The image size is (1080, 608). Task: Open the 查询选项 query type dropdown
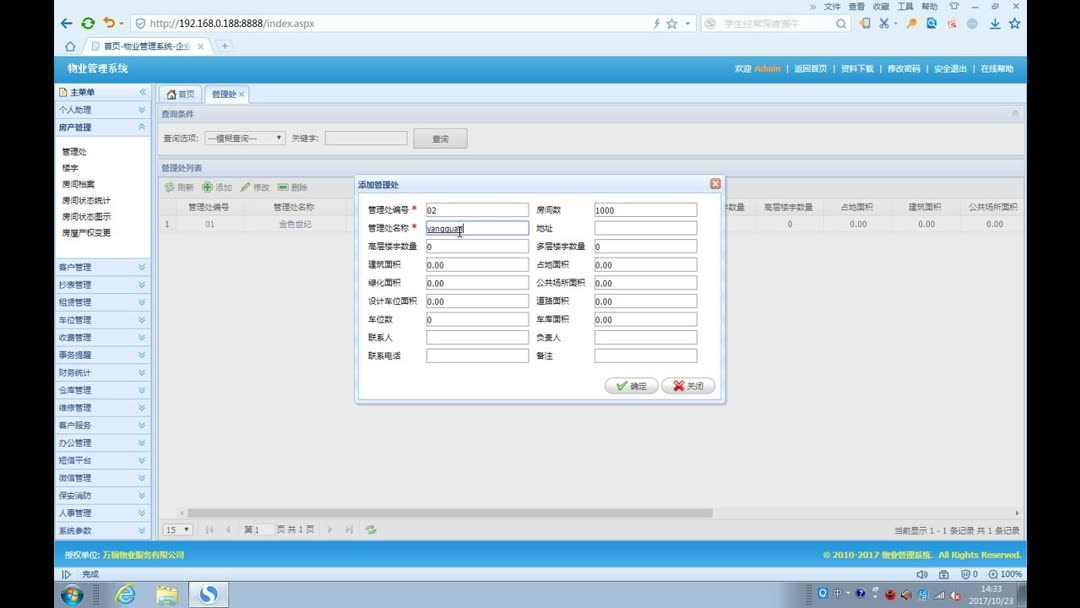pyautogui.click(x=246, y=137)
